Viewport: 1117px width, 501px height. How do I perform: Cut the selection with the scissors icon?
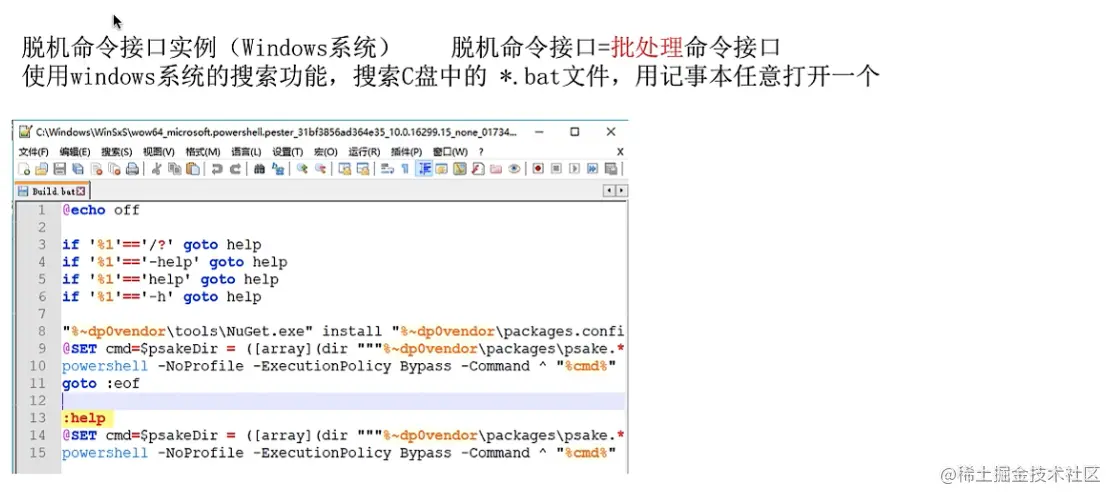point(157,169)
